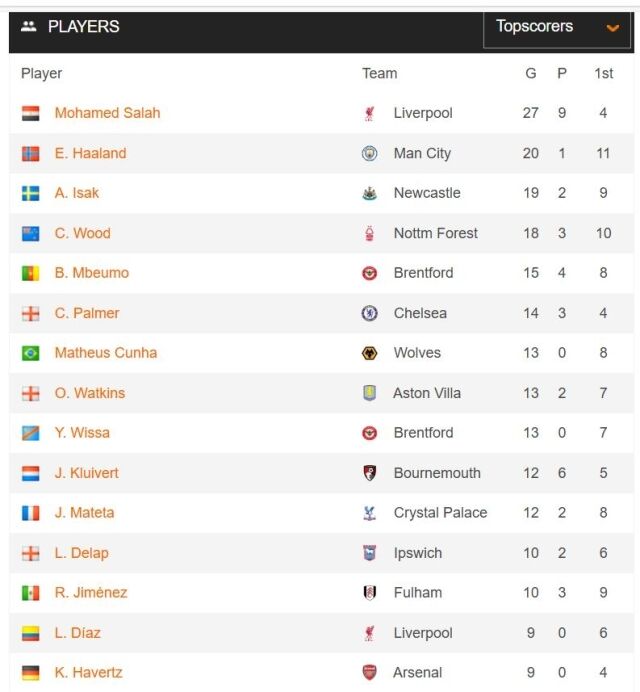Click the Bournemouth team name

(437, 473)
